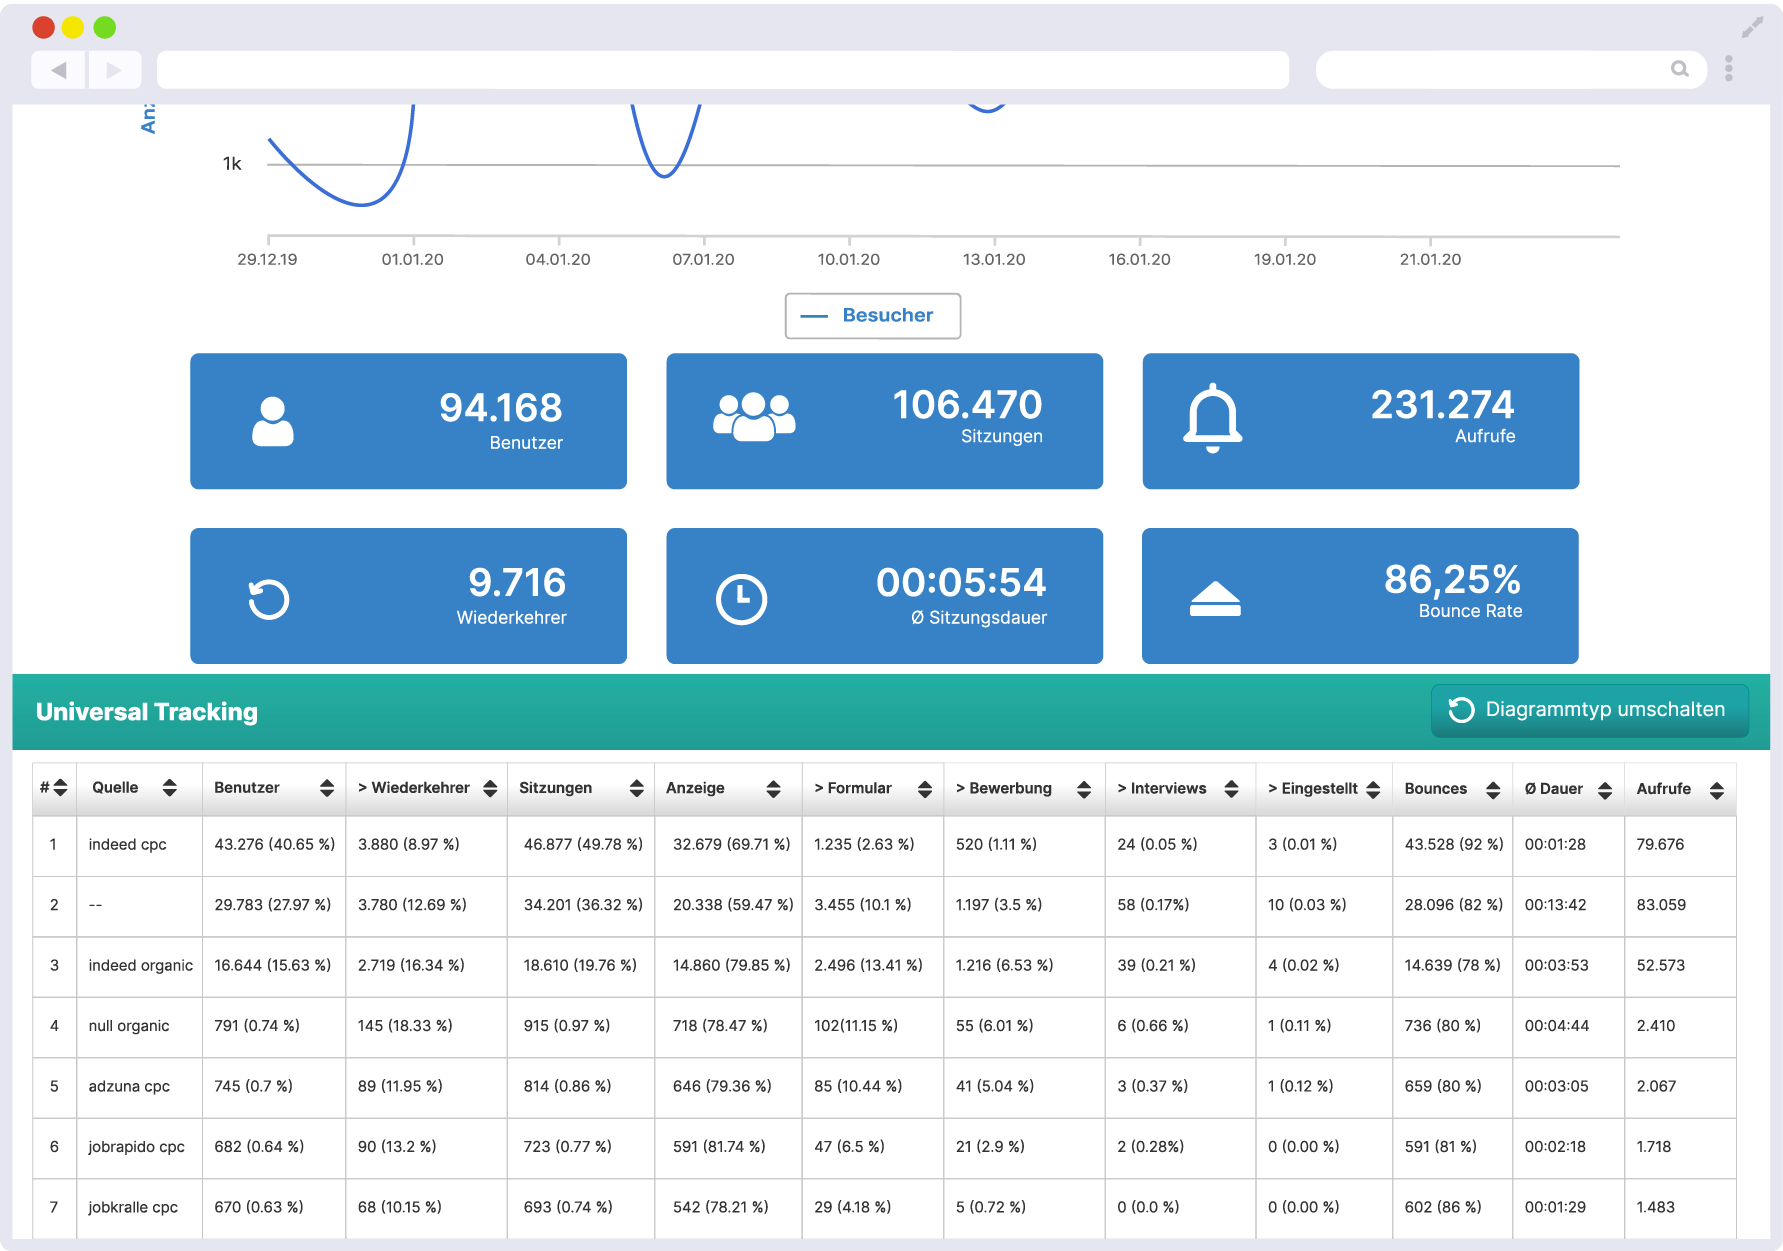Image resolution: width=1783 pixels, height=1251 pixels.
Task: Click the group icon on Sitzungen card
Action: [x=754, y=417]
